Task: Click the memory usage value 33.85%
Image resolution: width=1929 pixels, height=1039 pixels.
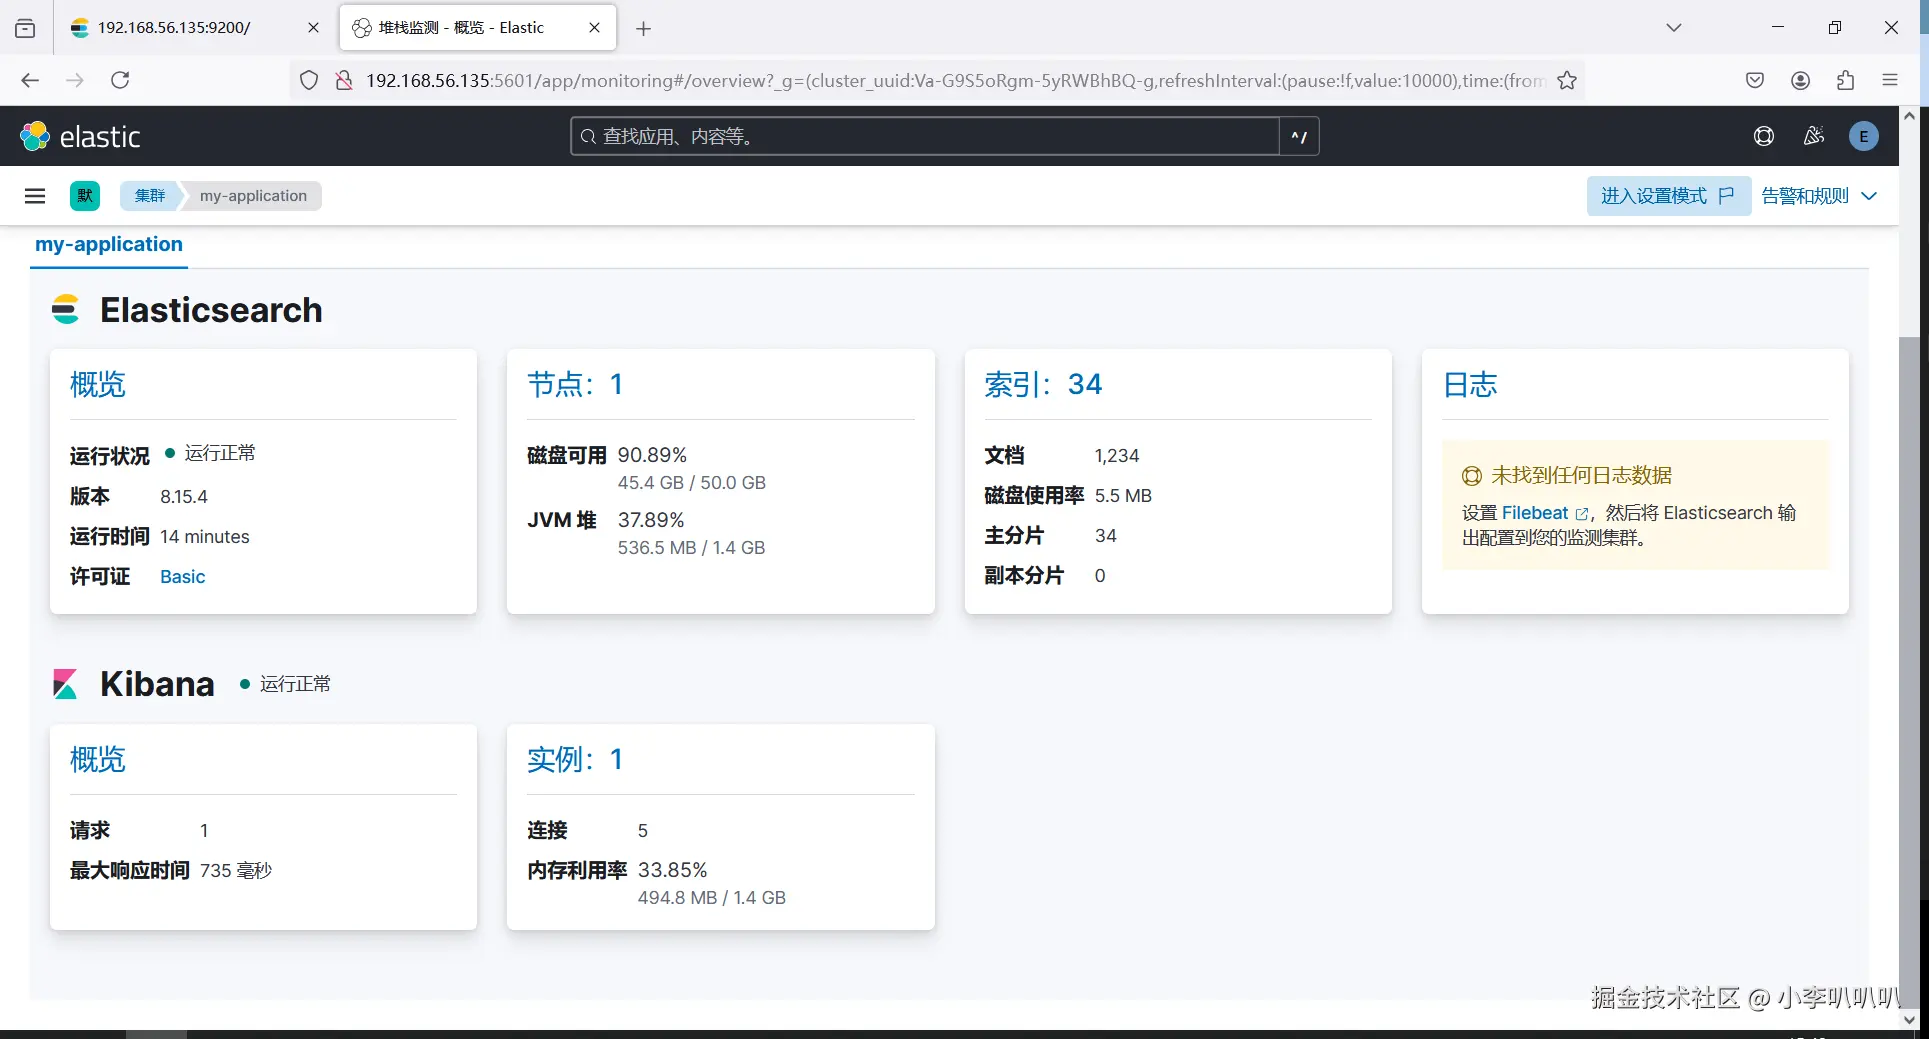Action: 673,870
